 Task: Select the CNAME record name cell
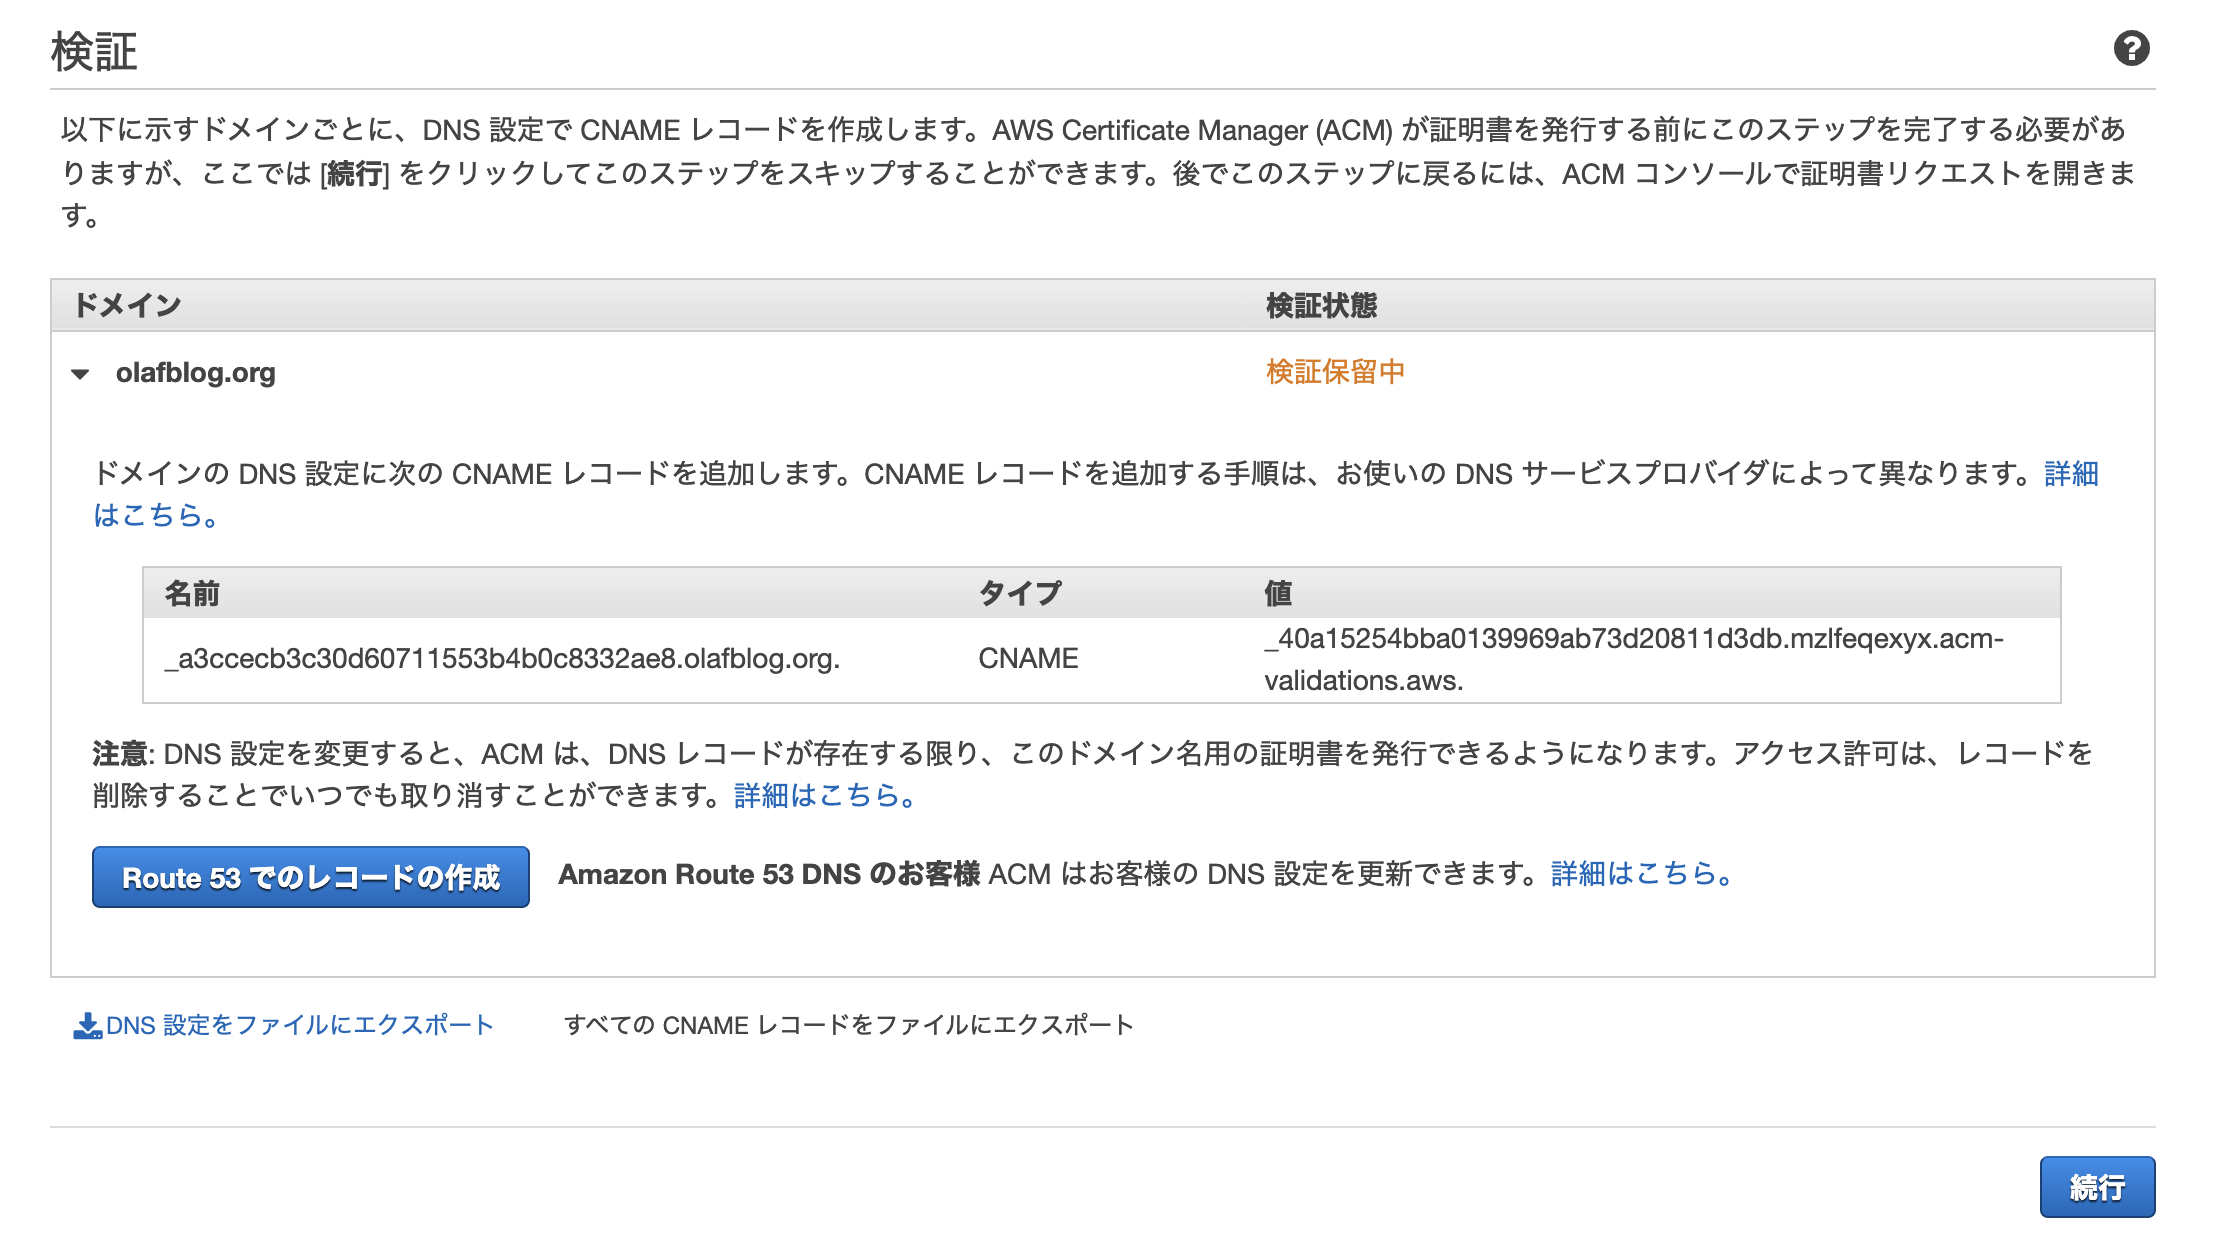coord(504,658)
